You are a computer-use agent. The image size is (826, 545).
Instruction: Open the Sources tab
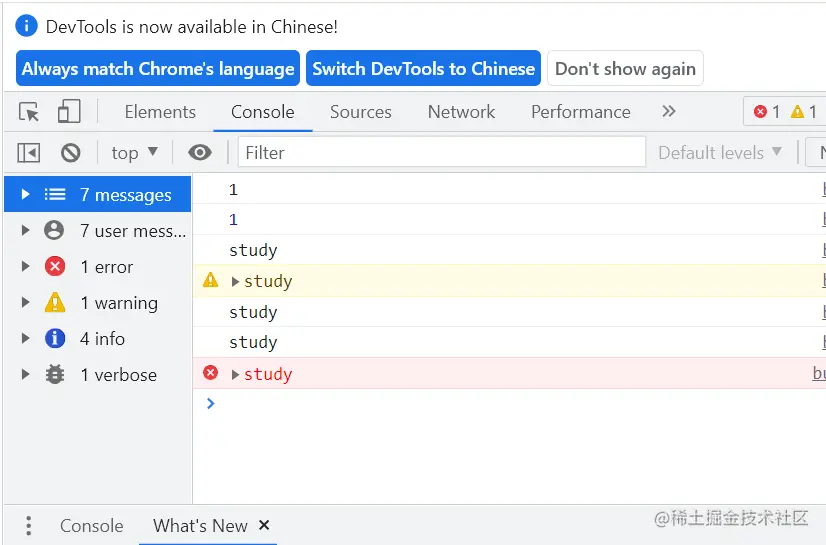[360, 112]
